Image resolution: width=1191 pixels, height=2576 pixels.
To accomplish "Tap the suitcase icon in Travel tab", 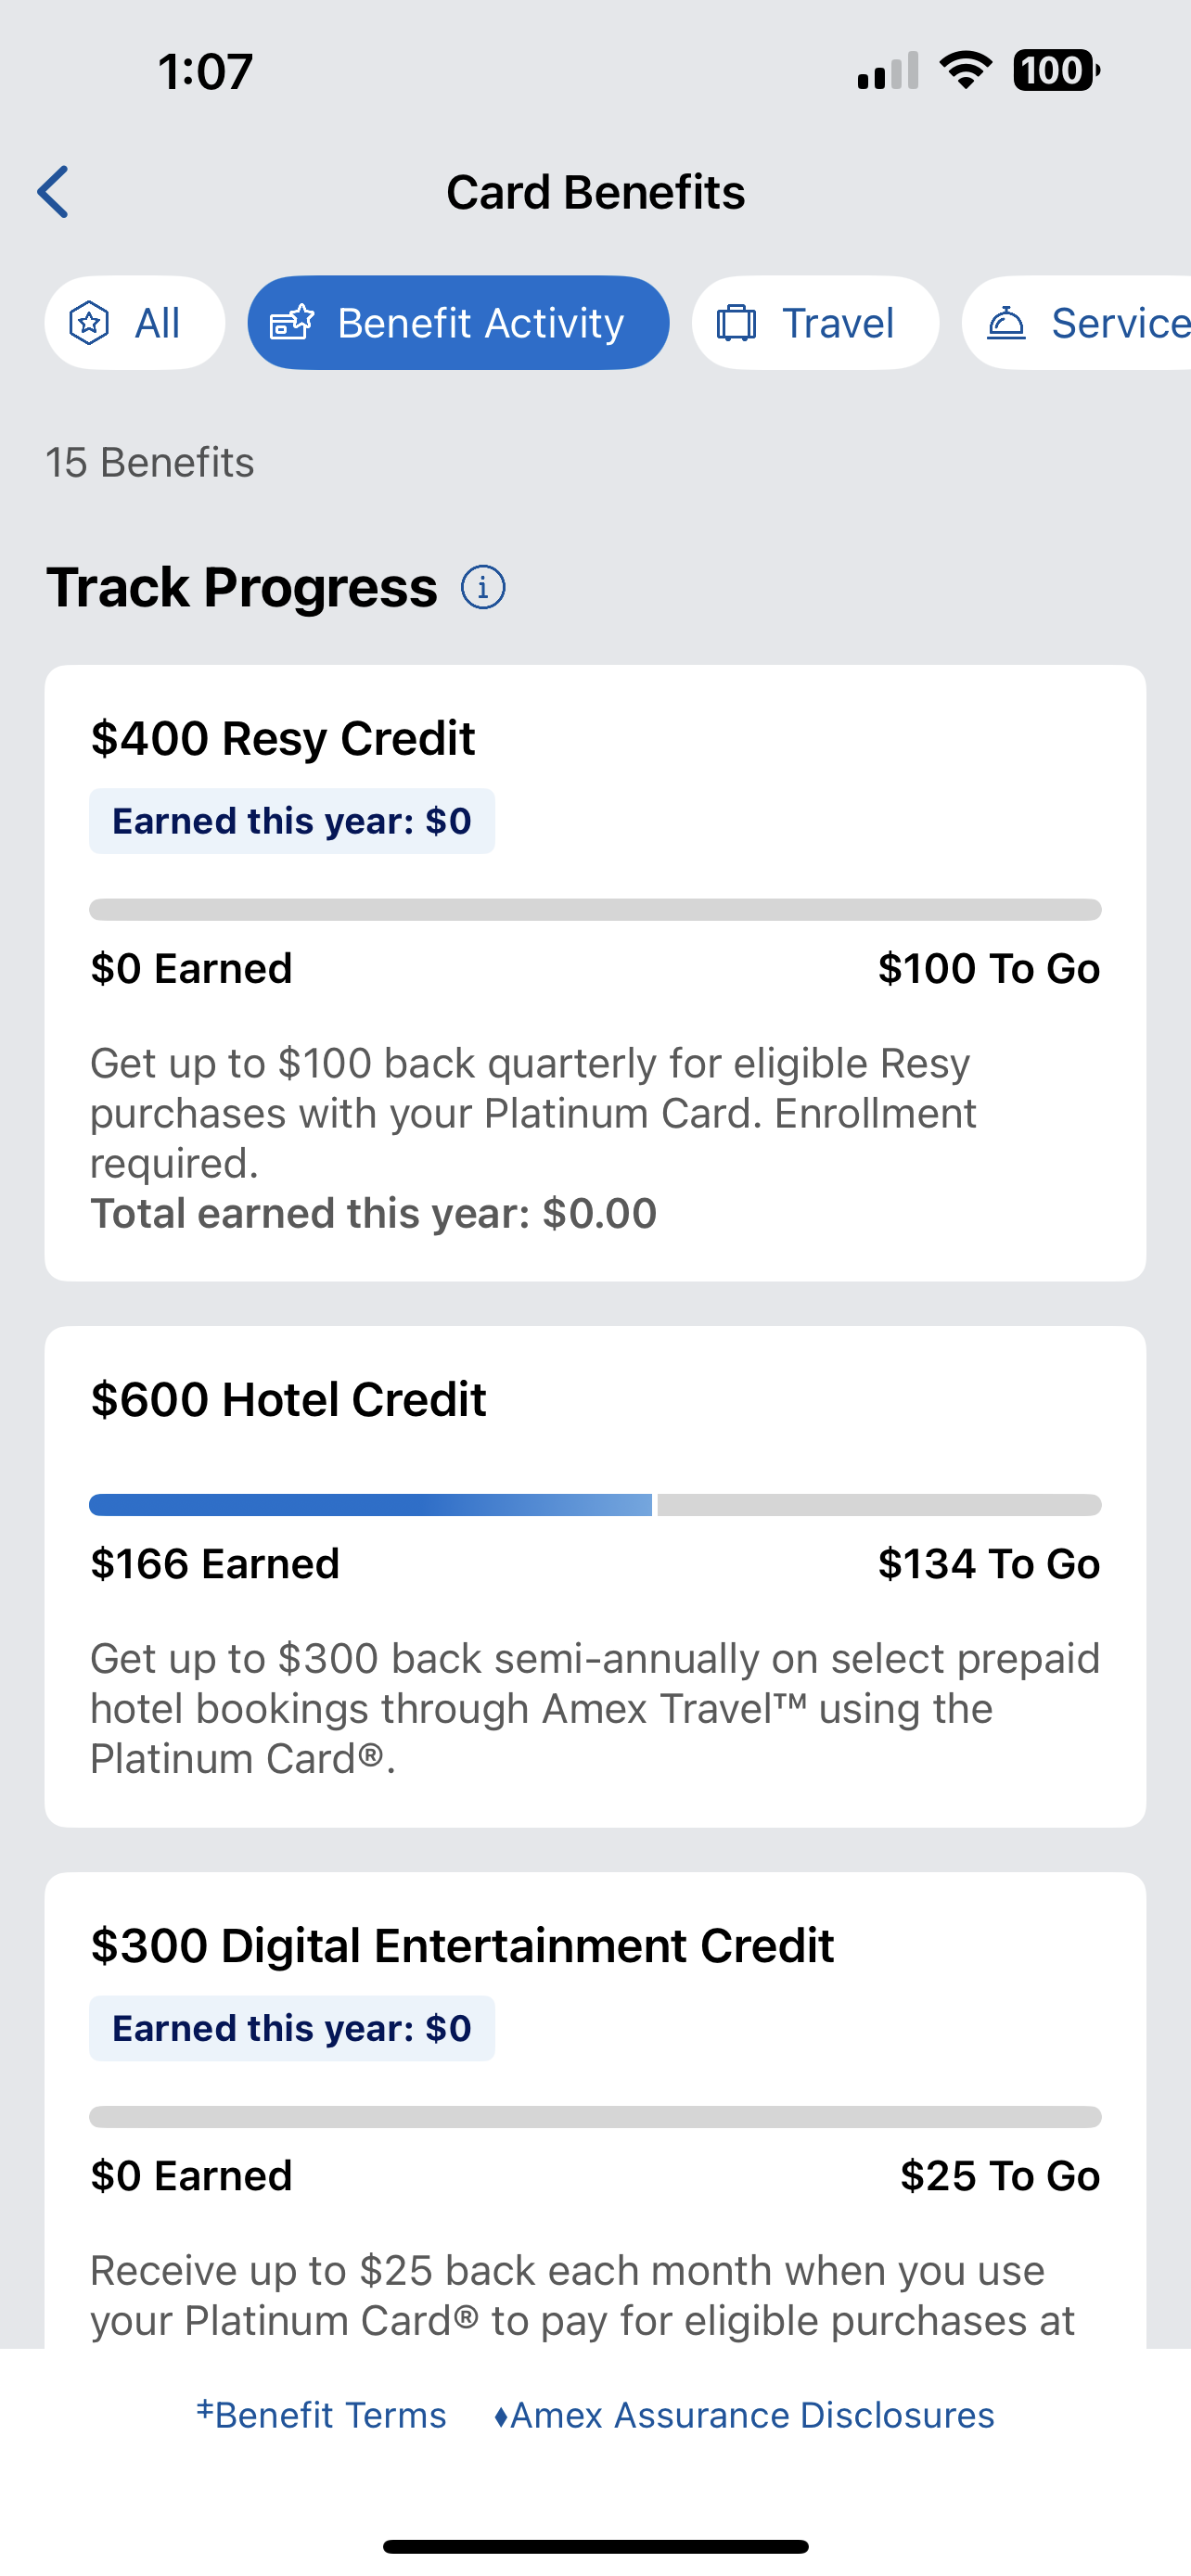I will [x=737, y=323].
